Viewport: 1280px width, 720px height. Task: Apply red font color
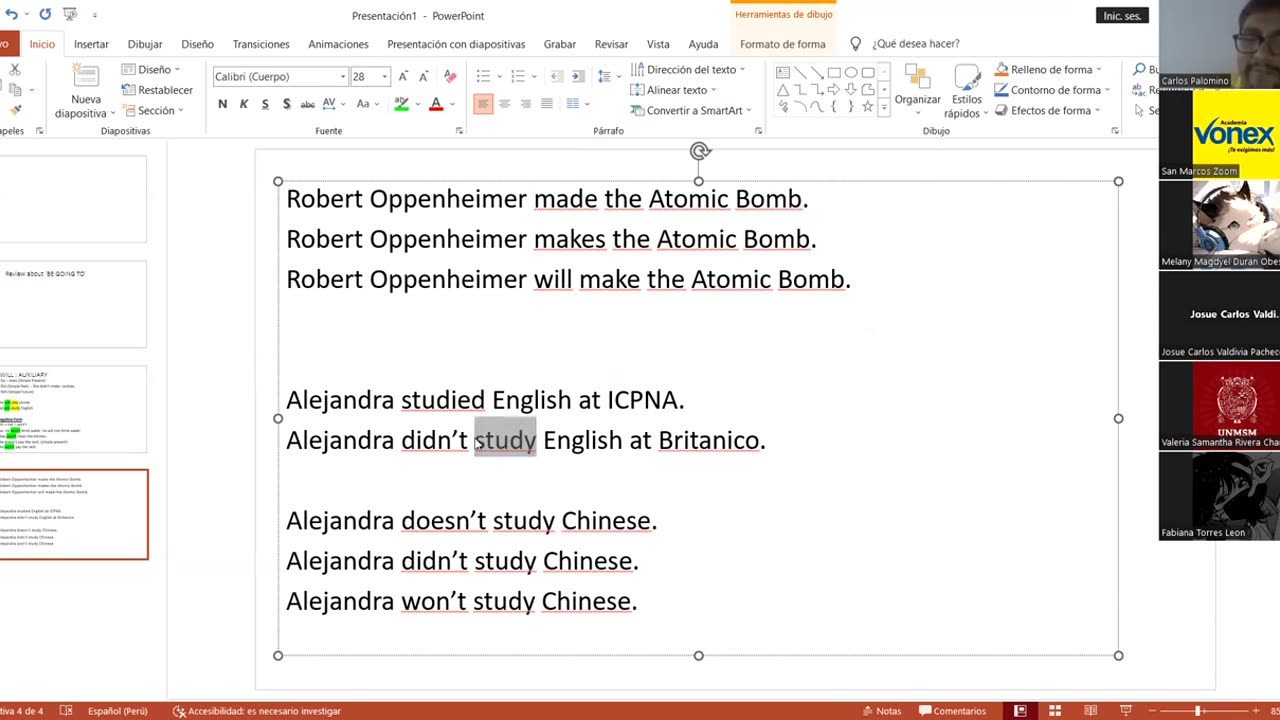(436, 104)
